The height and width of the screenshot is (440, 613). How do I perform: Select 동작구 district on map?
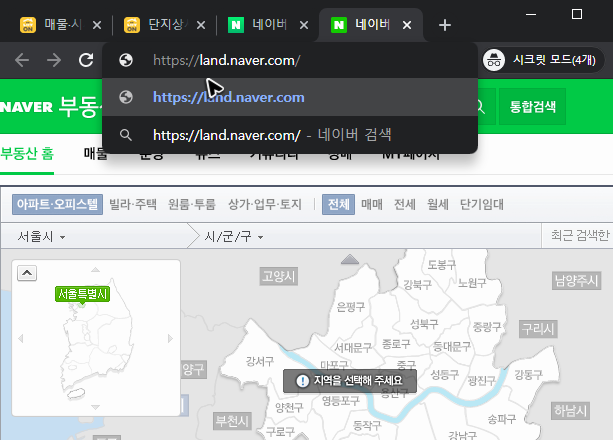[x=367, y=426]
